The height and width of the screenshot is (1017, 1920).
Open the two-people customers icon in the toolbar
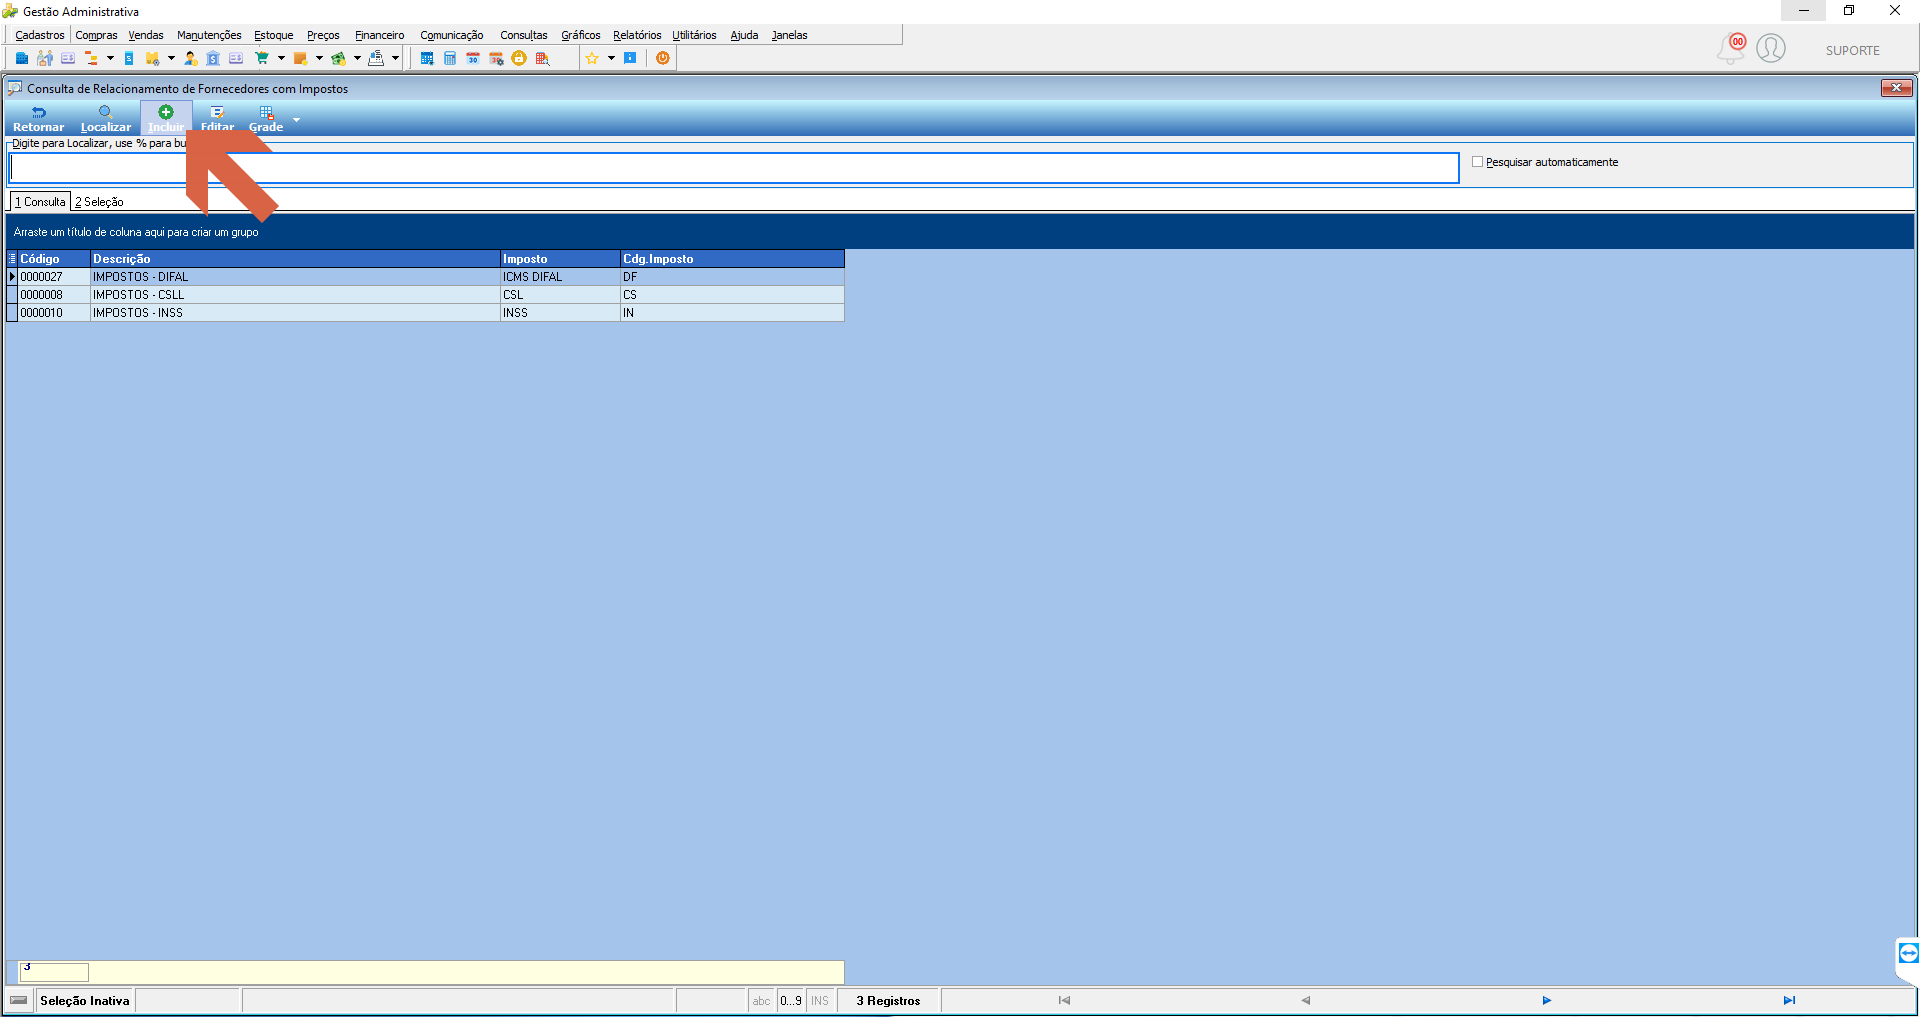click(45, 58)
